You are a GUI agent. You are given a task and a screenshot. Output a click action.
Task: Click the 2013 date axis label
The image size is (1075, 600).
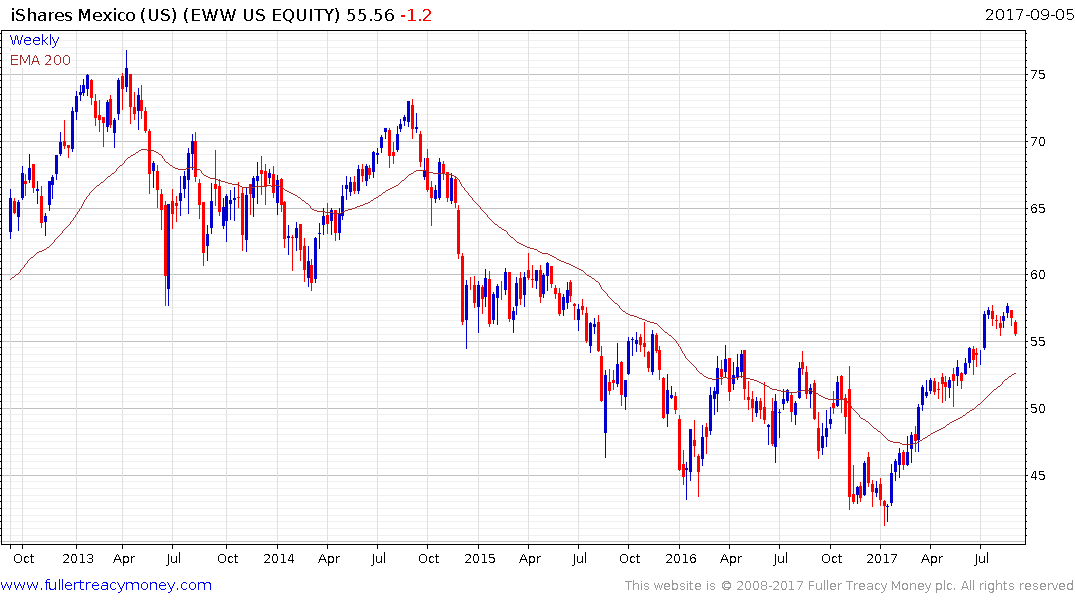(77, 558)
